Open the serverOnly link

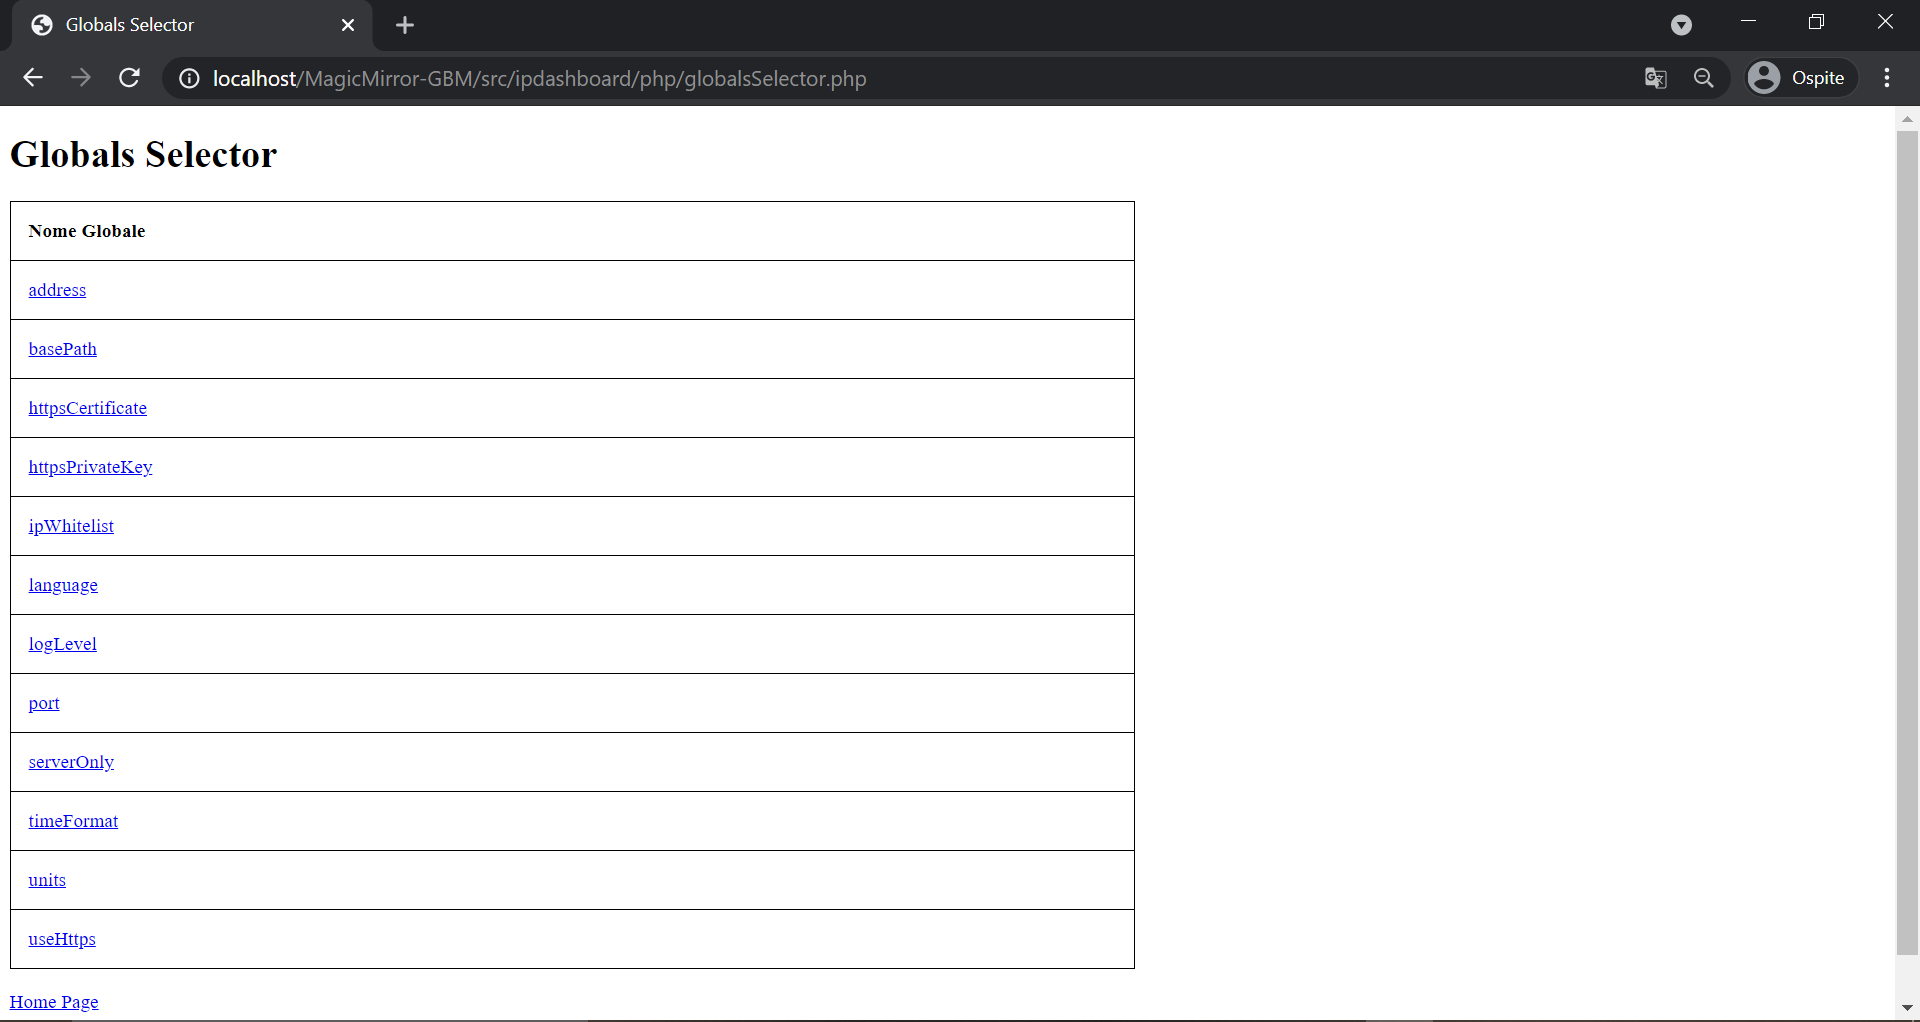click(x=71, y=762)
